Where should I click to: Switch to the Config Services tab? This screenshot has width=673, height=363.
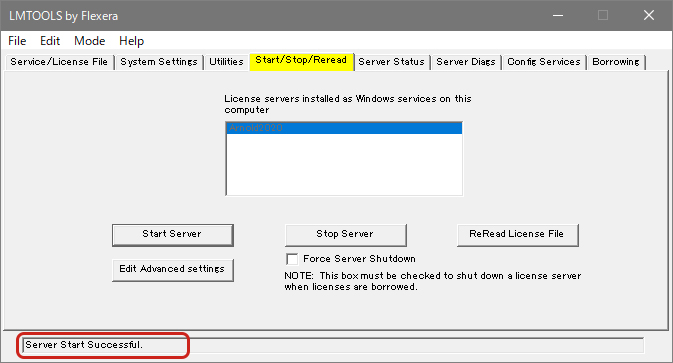click(544, 62)
